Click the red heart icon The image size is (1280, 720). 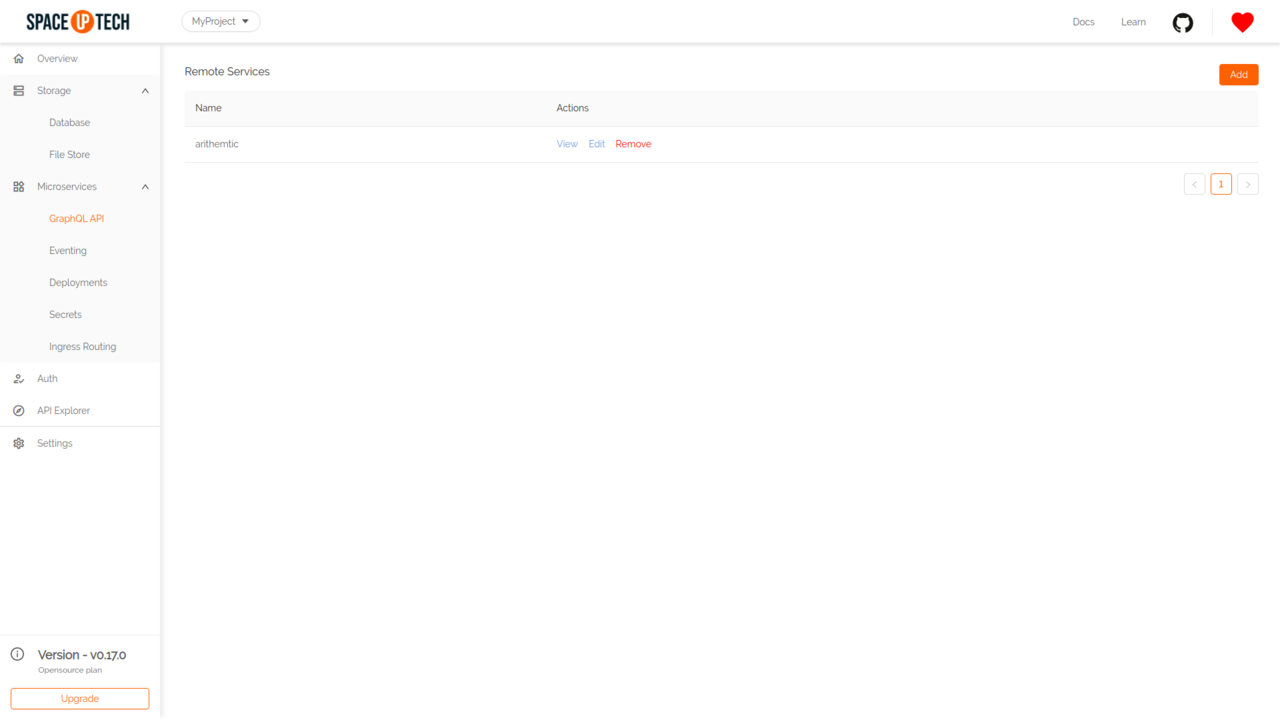(1242, 22)
